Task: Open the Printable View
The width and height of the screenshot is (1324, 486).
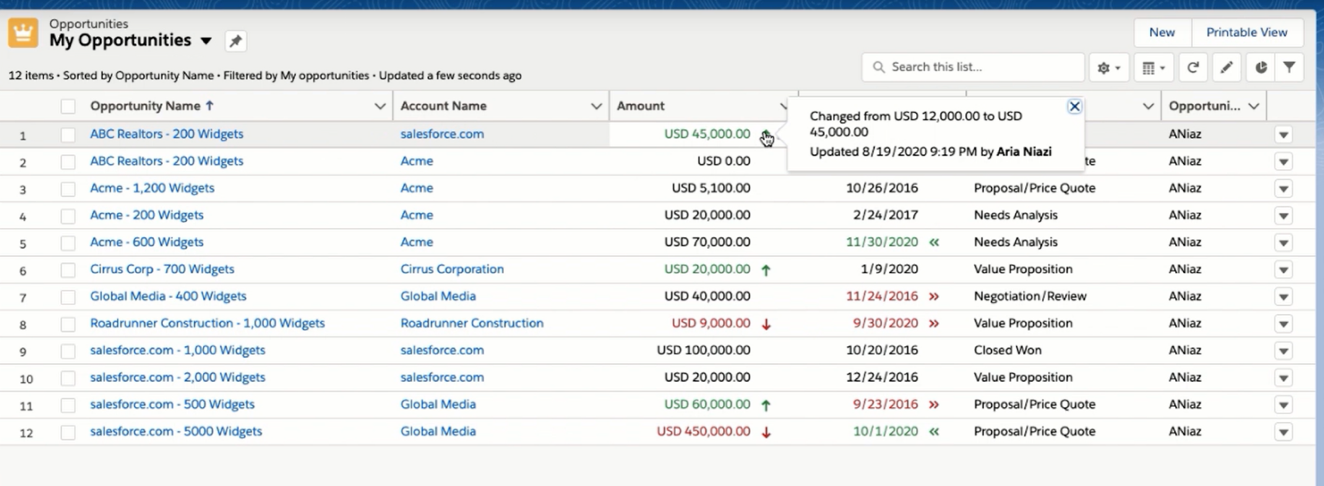Action: click(1247, 32)
